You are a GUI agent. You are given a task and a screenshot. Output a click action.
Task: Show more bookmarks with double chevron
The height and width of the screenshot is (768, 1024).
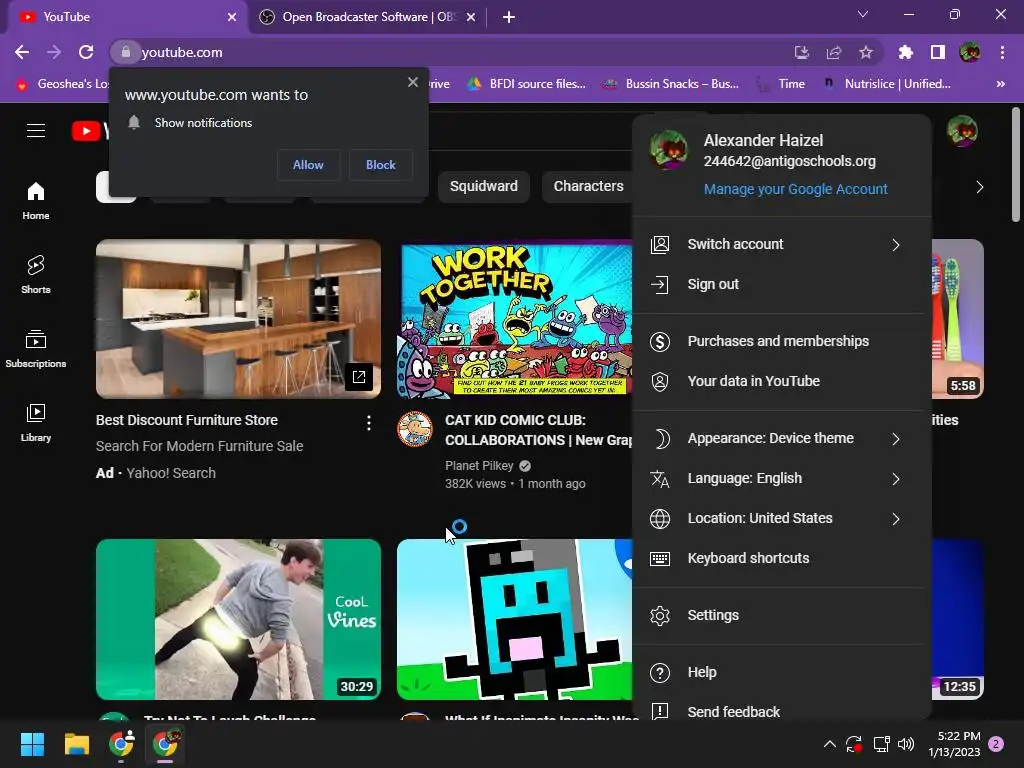[1000, 84]
